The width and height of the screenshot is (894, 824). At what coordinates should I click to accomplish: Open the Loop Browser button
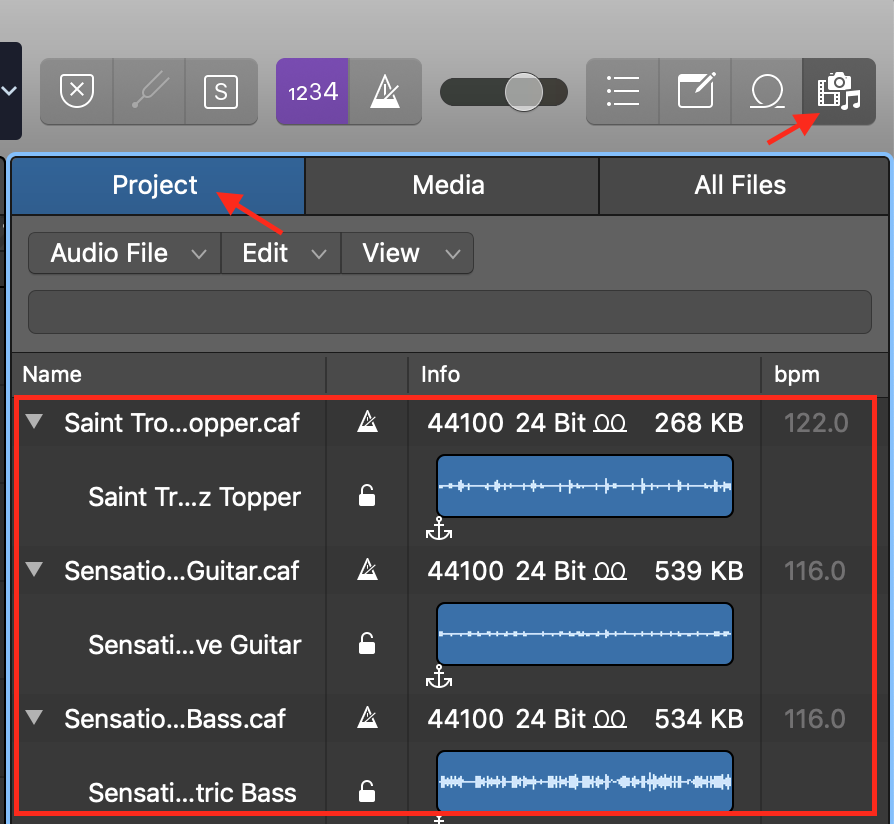pyautogui.click(x=767, y=91)
